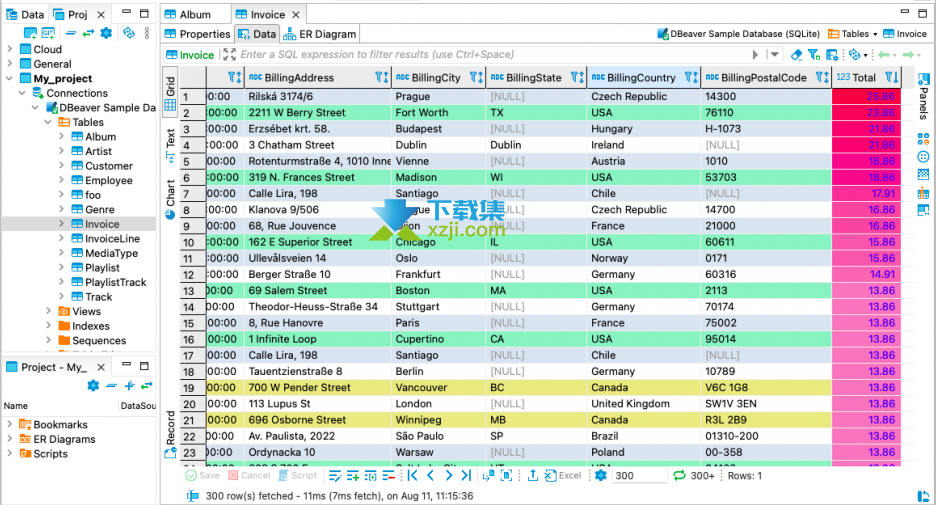Select the Properties subtab
936x505 pixels.
(x=198, y=34)
